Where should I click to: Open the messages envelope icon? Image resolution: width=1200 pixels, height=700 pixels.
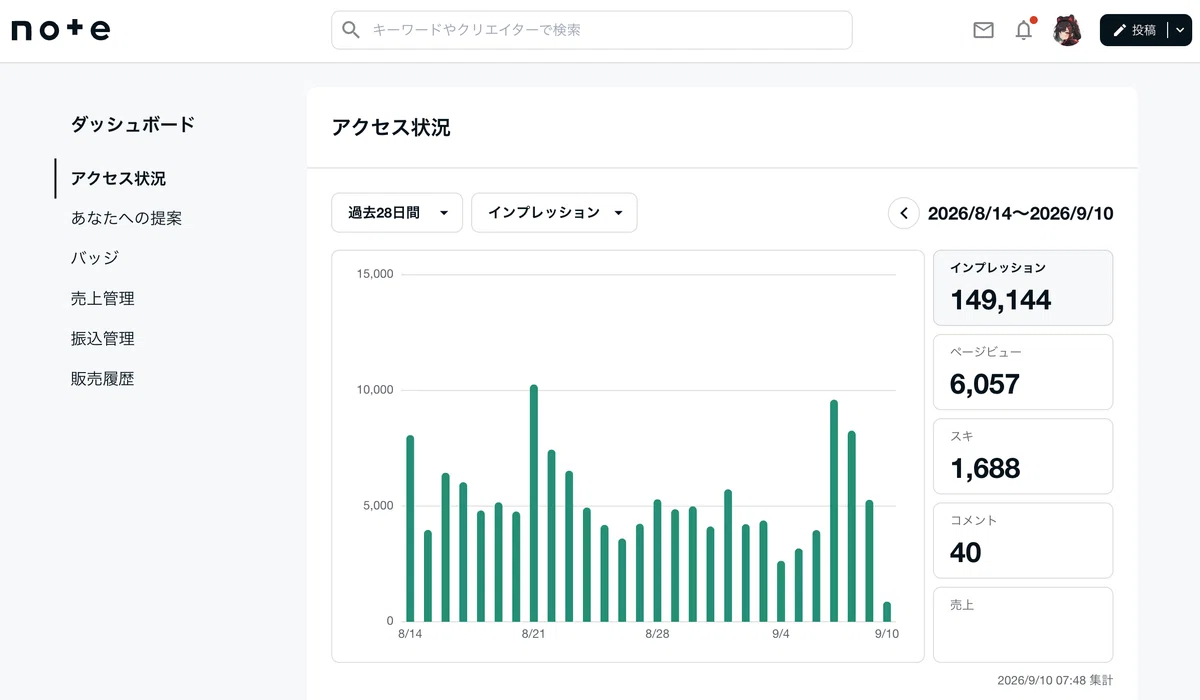983,30
